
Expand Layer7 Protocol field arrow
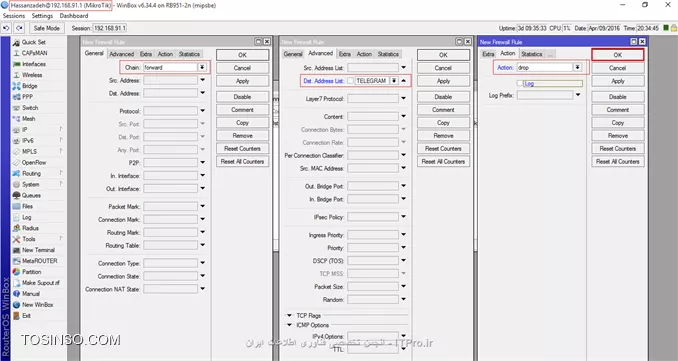(x=403, y=99)
